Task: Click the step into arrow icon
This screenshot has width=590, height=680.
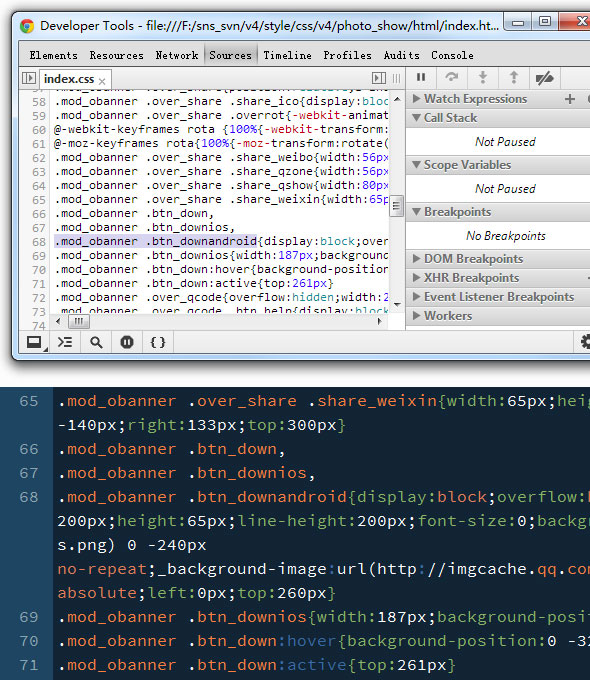Action: tap(482, 77)
